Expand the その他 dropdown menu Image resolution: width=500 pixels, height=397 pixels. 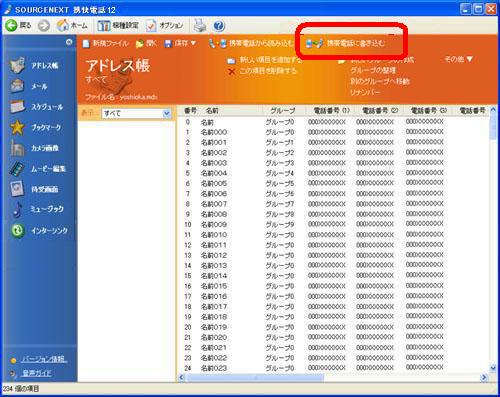point(459,59)
